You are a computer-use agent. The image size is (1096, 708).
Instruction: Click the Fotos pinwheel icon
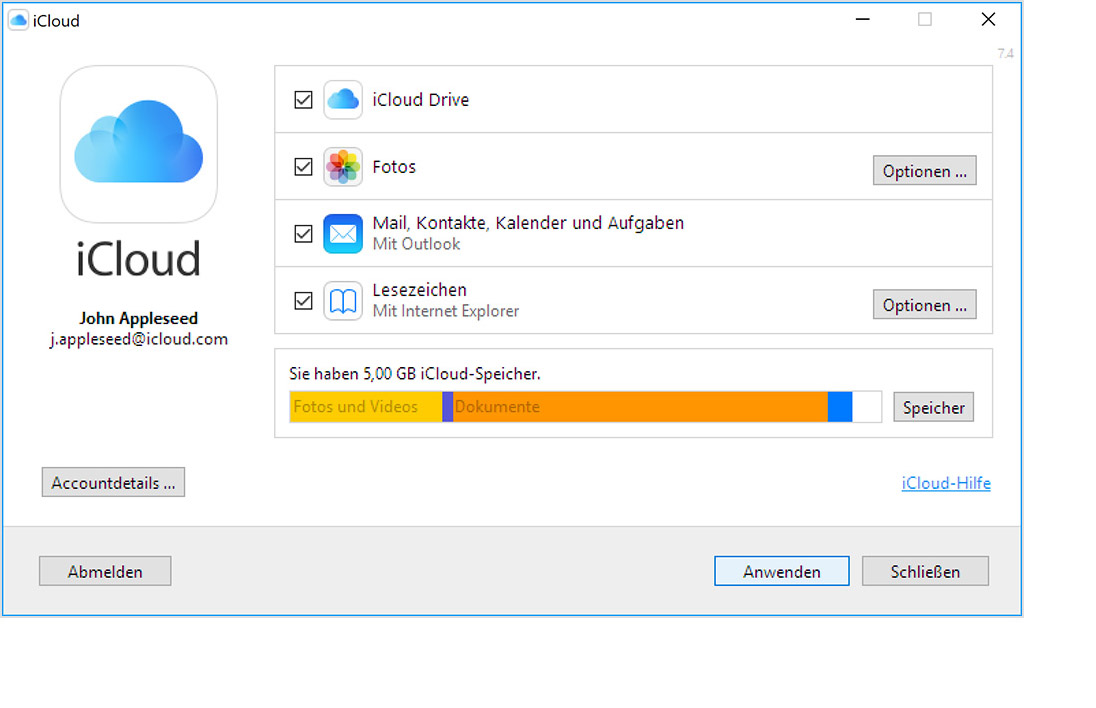[x=342, y=167]
